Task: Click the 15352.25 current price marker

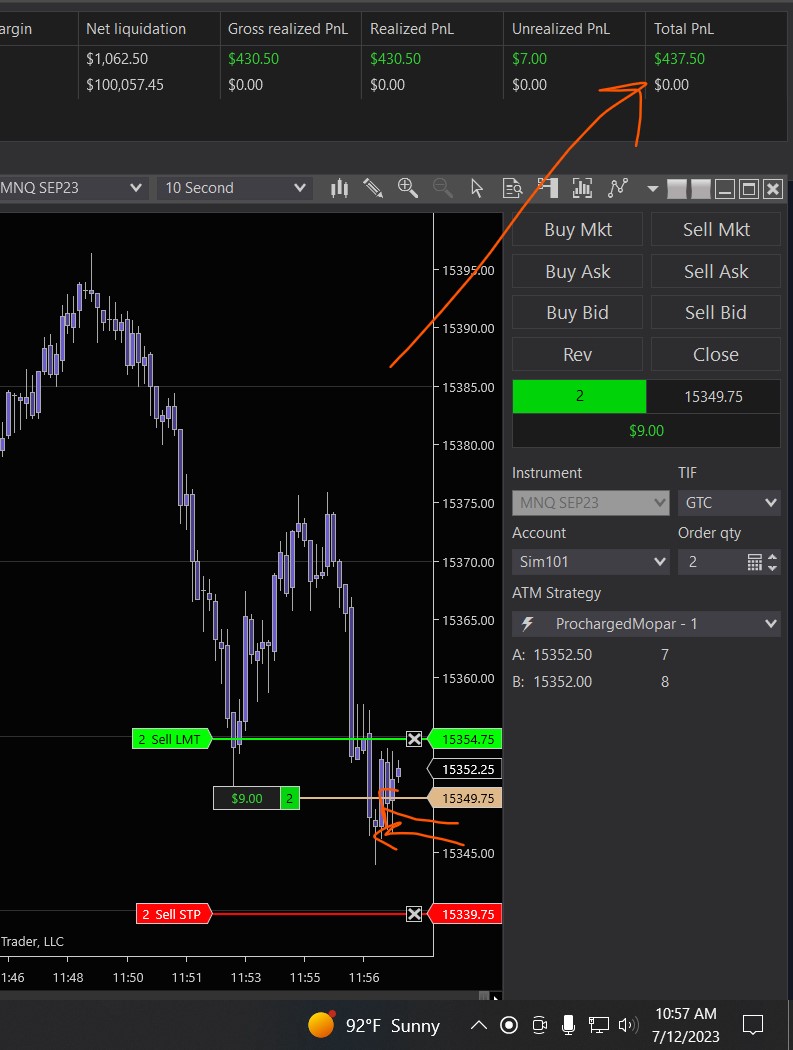Action: (x=465, y=769)
